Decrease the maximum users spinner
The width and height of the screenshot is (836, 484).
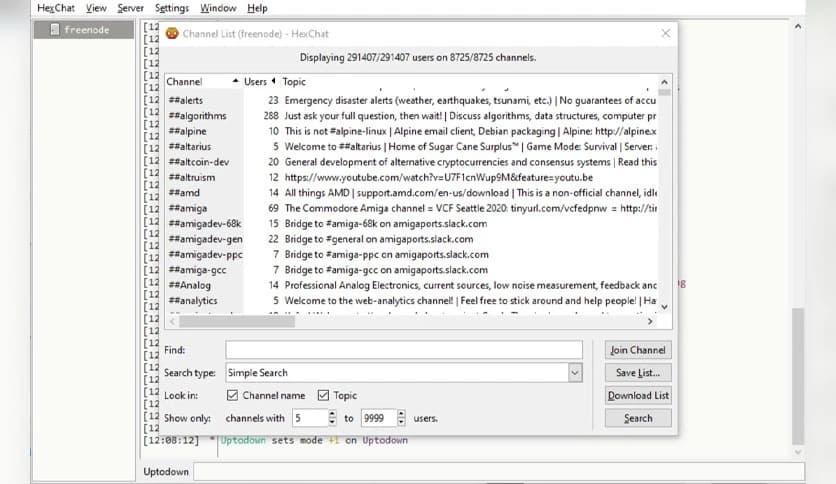point(401,422)
